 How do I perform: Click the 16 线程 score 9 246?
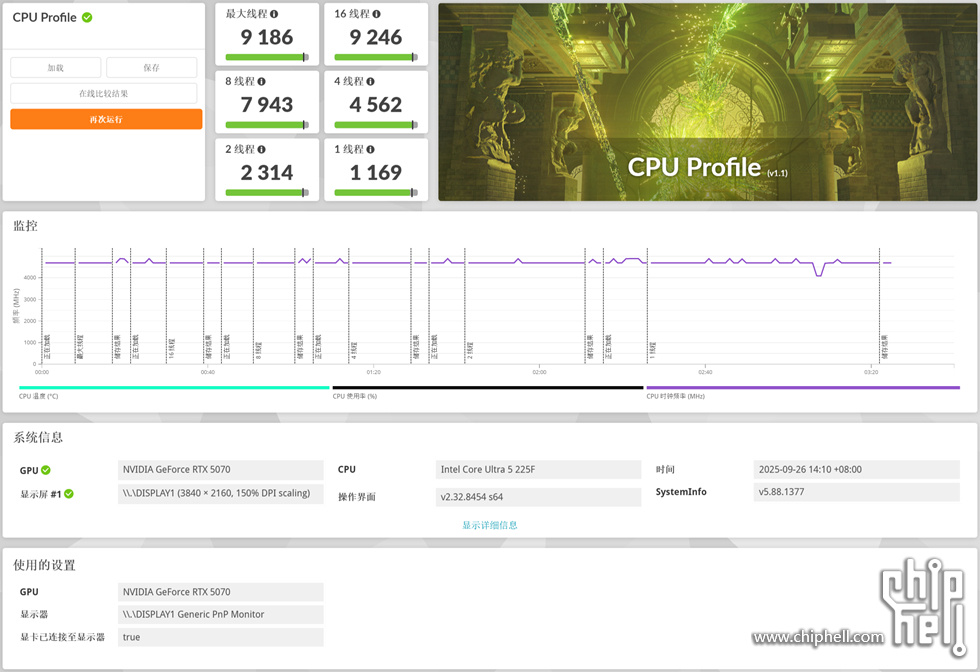click(x=376, y=37)
